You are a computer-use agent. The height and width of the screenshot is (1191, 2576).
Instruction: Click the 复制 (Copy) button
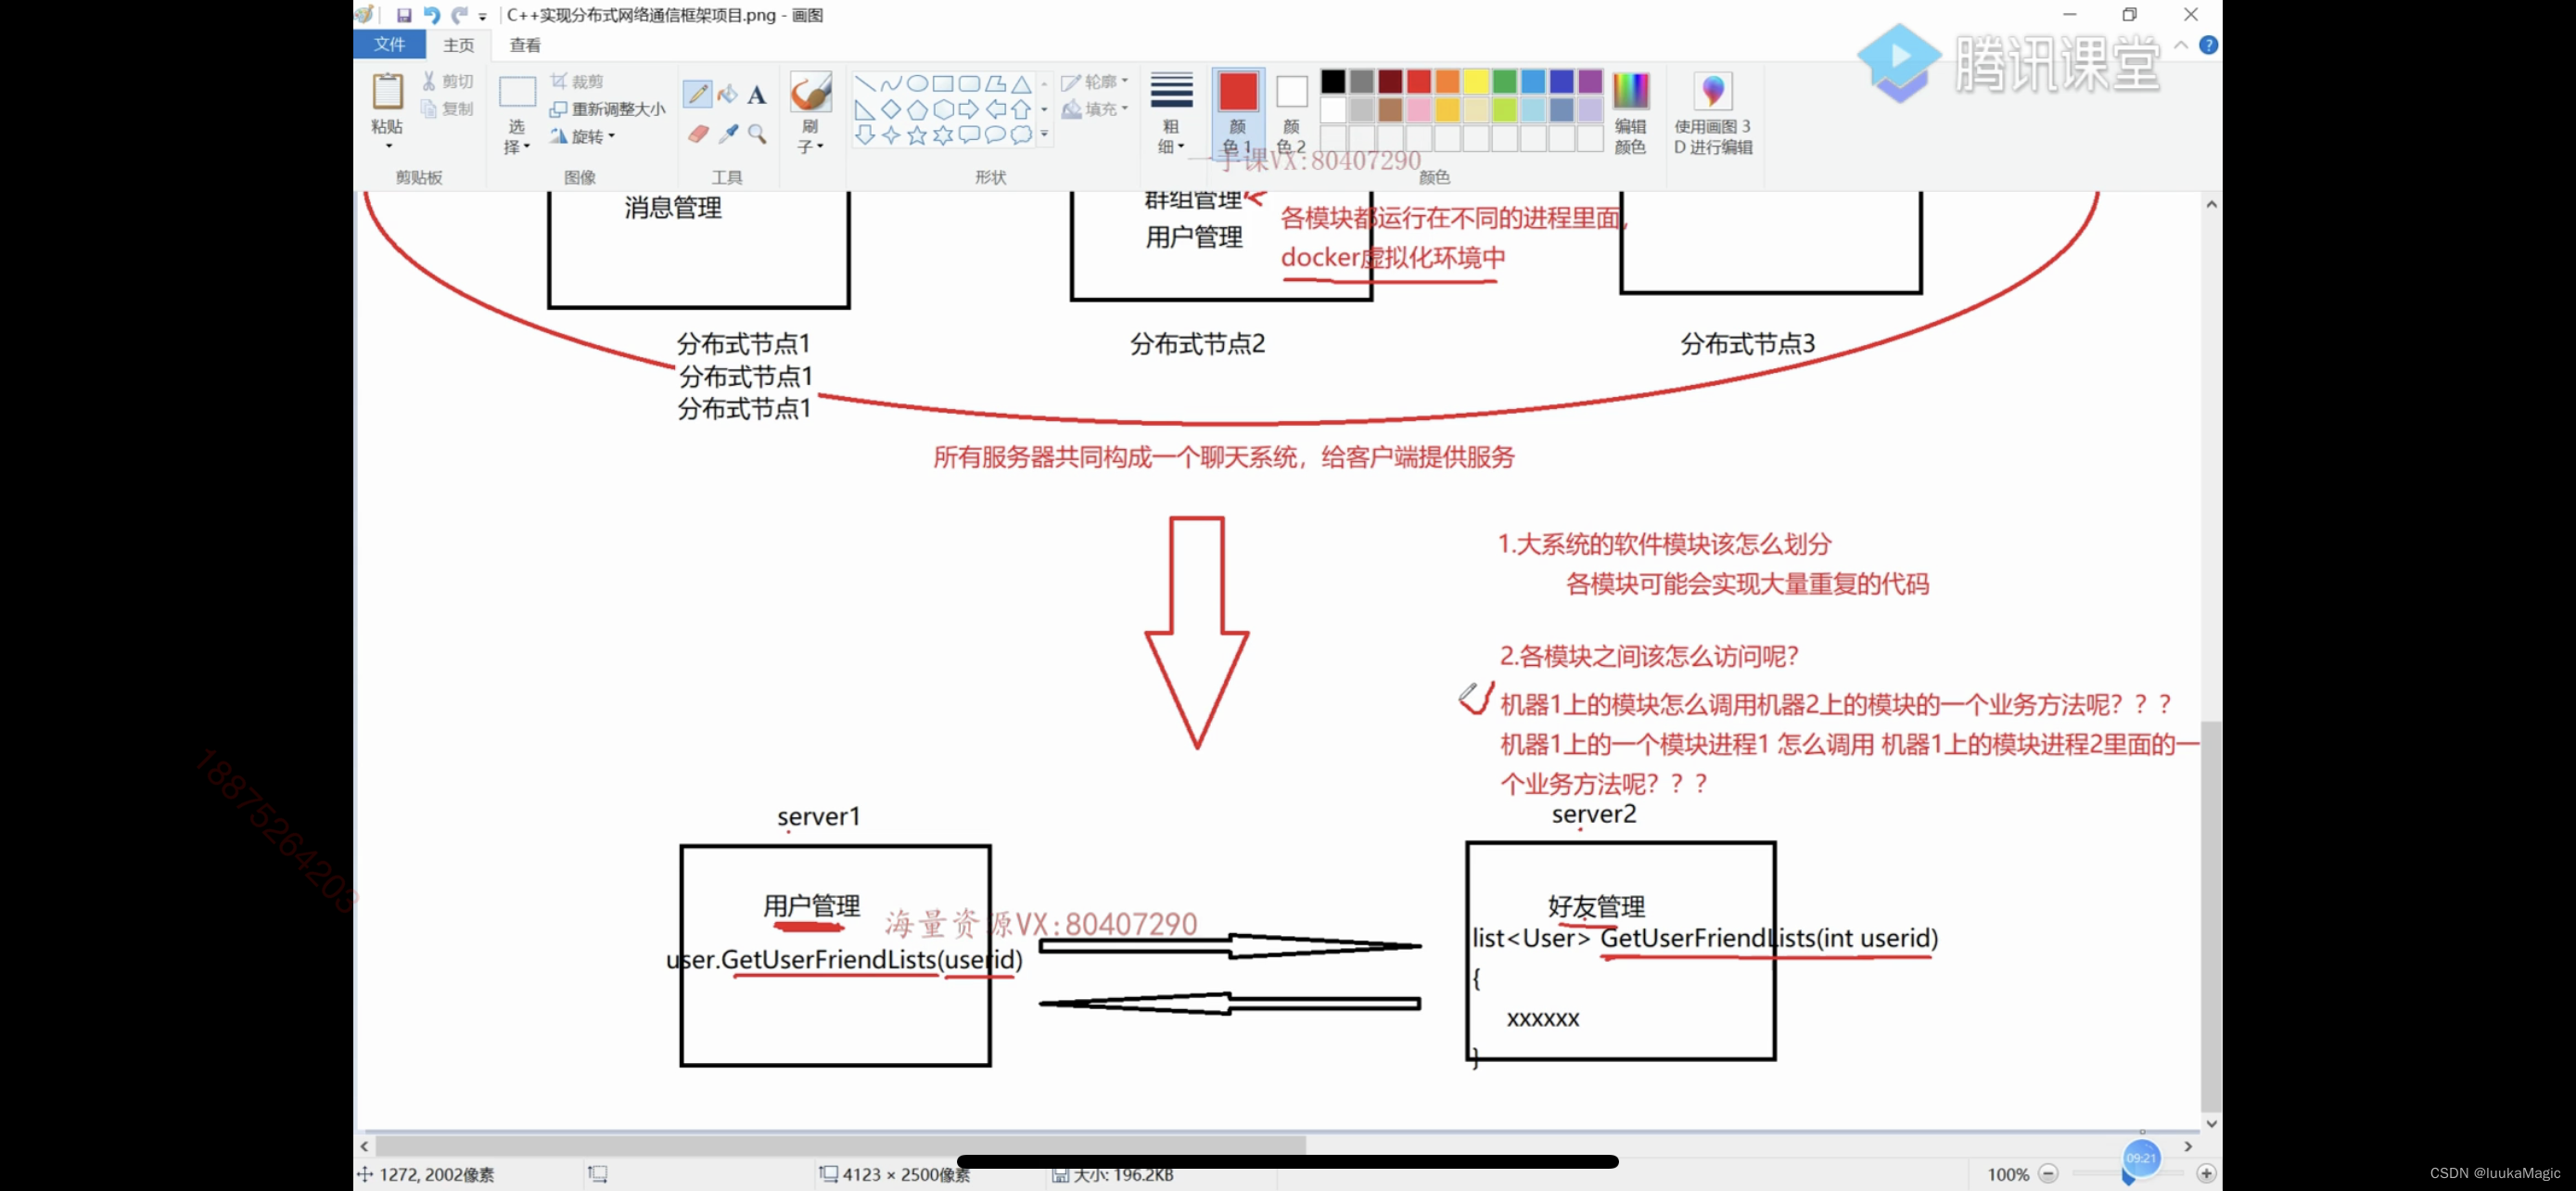(x=447, y=108)
